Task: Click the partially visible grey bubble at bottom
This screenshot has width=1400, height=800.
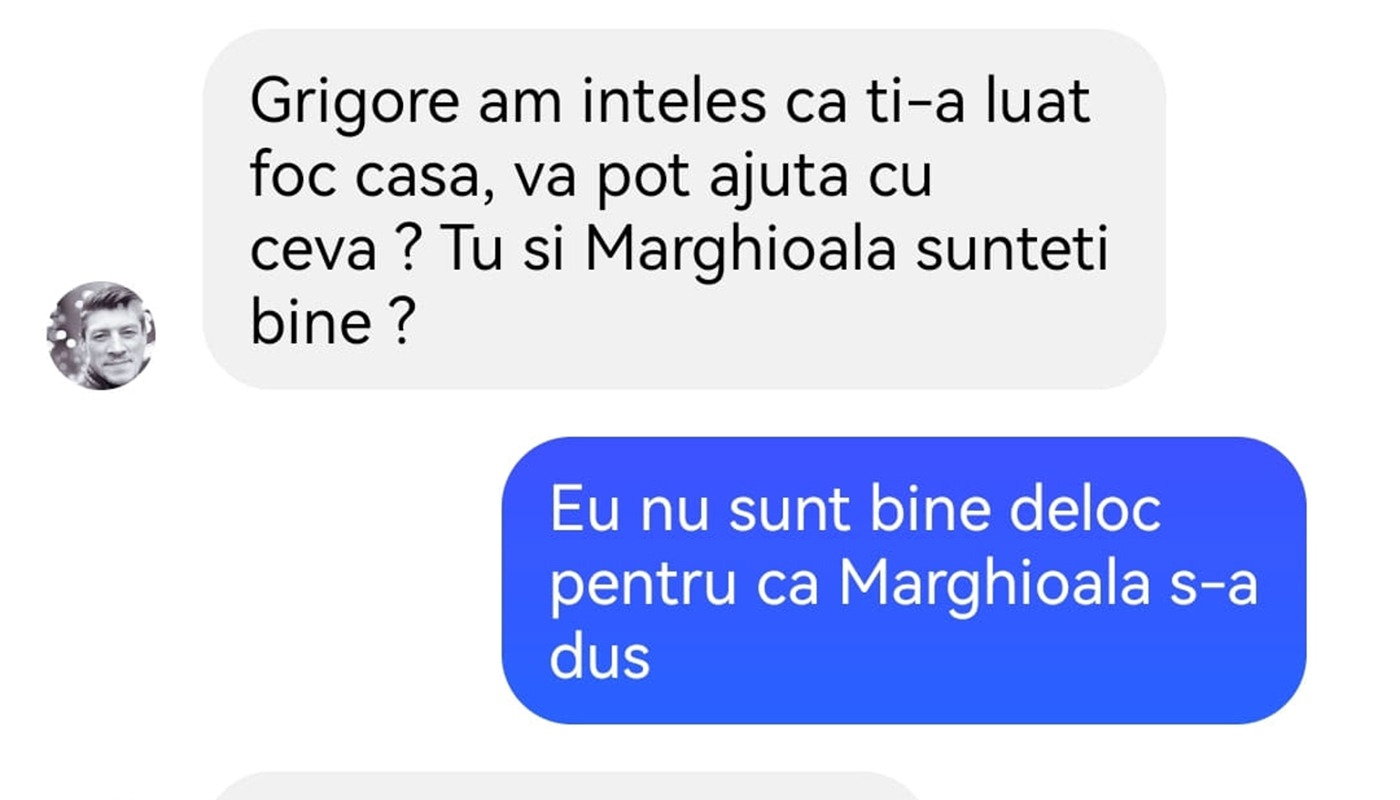Action: 565,786
